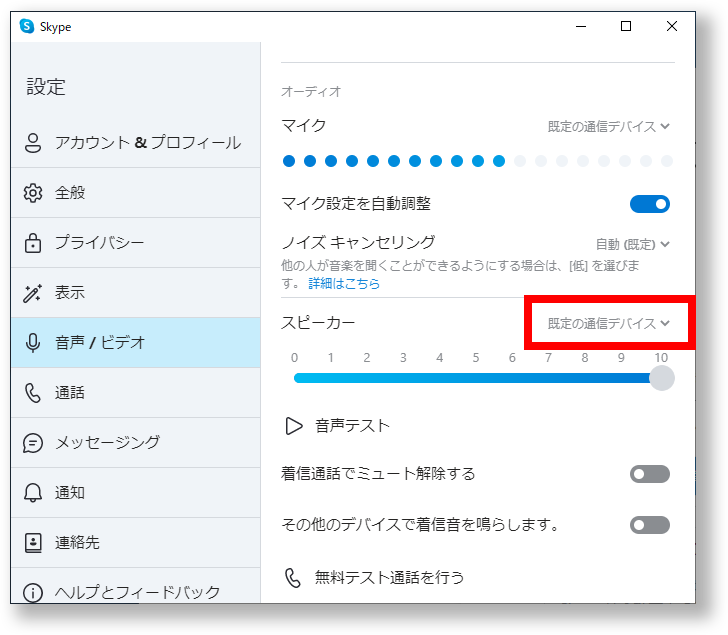Screen dimensions: 728x635
Task: Click the play triangle for 音声テスト
Action: tap(293, 426)
